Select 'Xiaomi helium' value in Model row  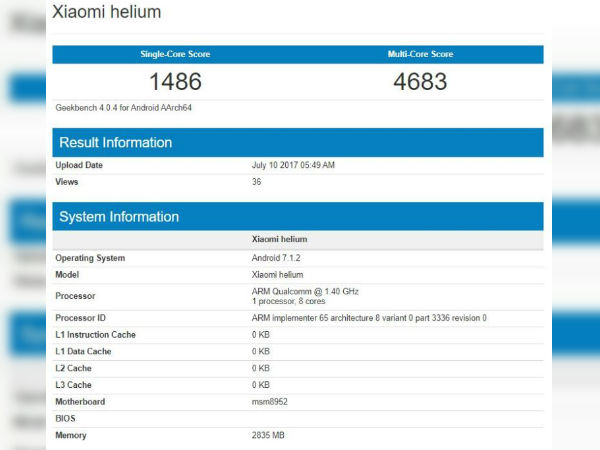coord(277,275)
